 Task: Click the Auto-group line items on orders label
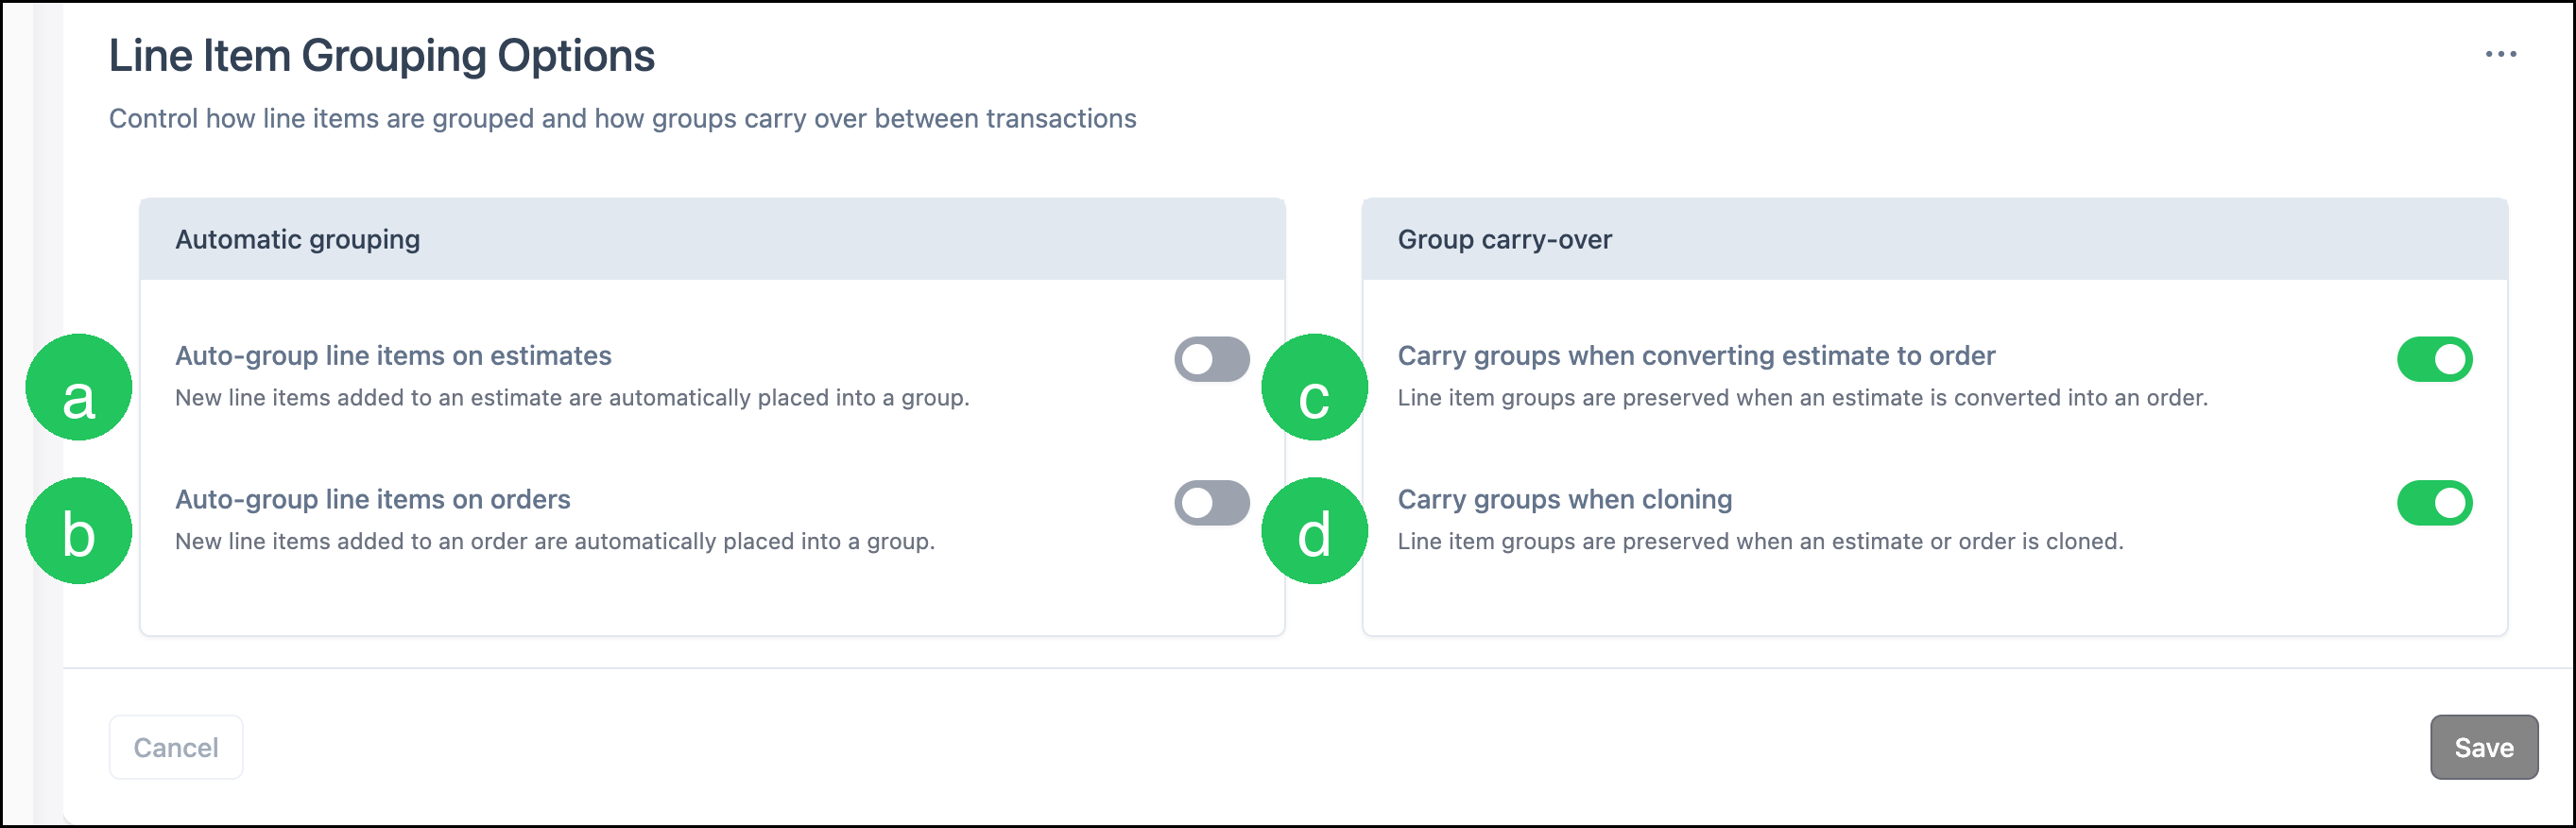click(373, 500)
